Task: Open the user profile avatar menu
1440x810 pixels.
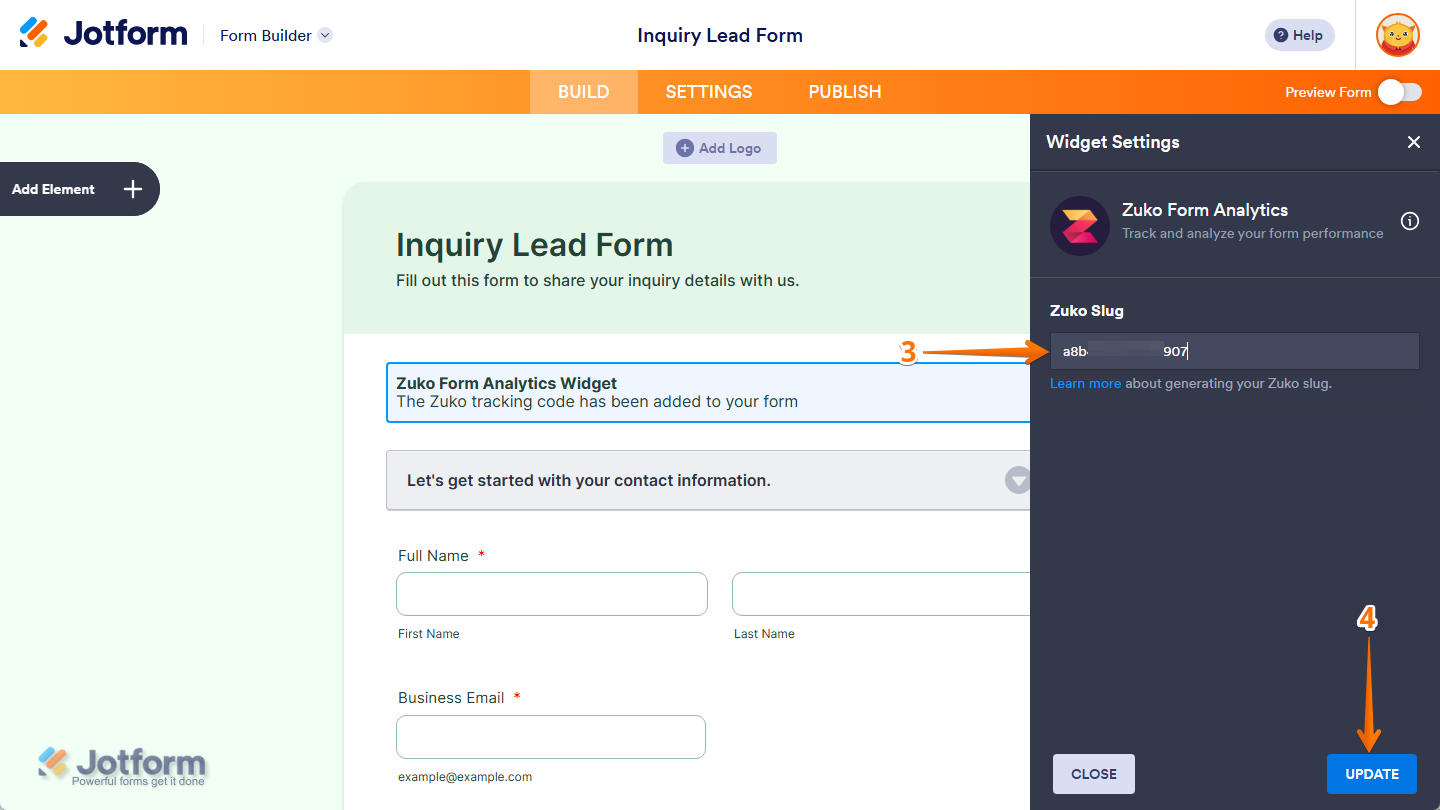Action: [x=1397, y=35]
